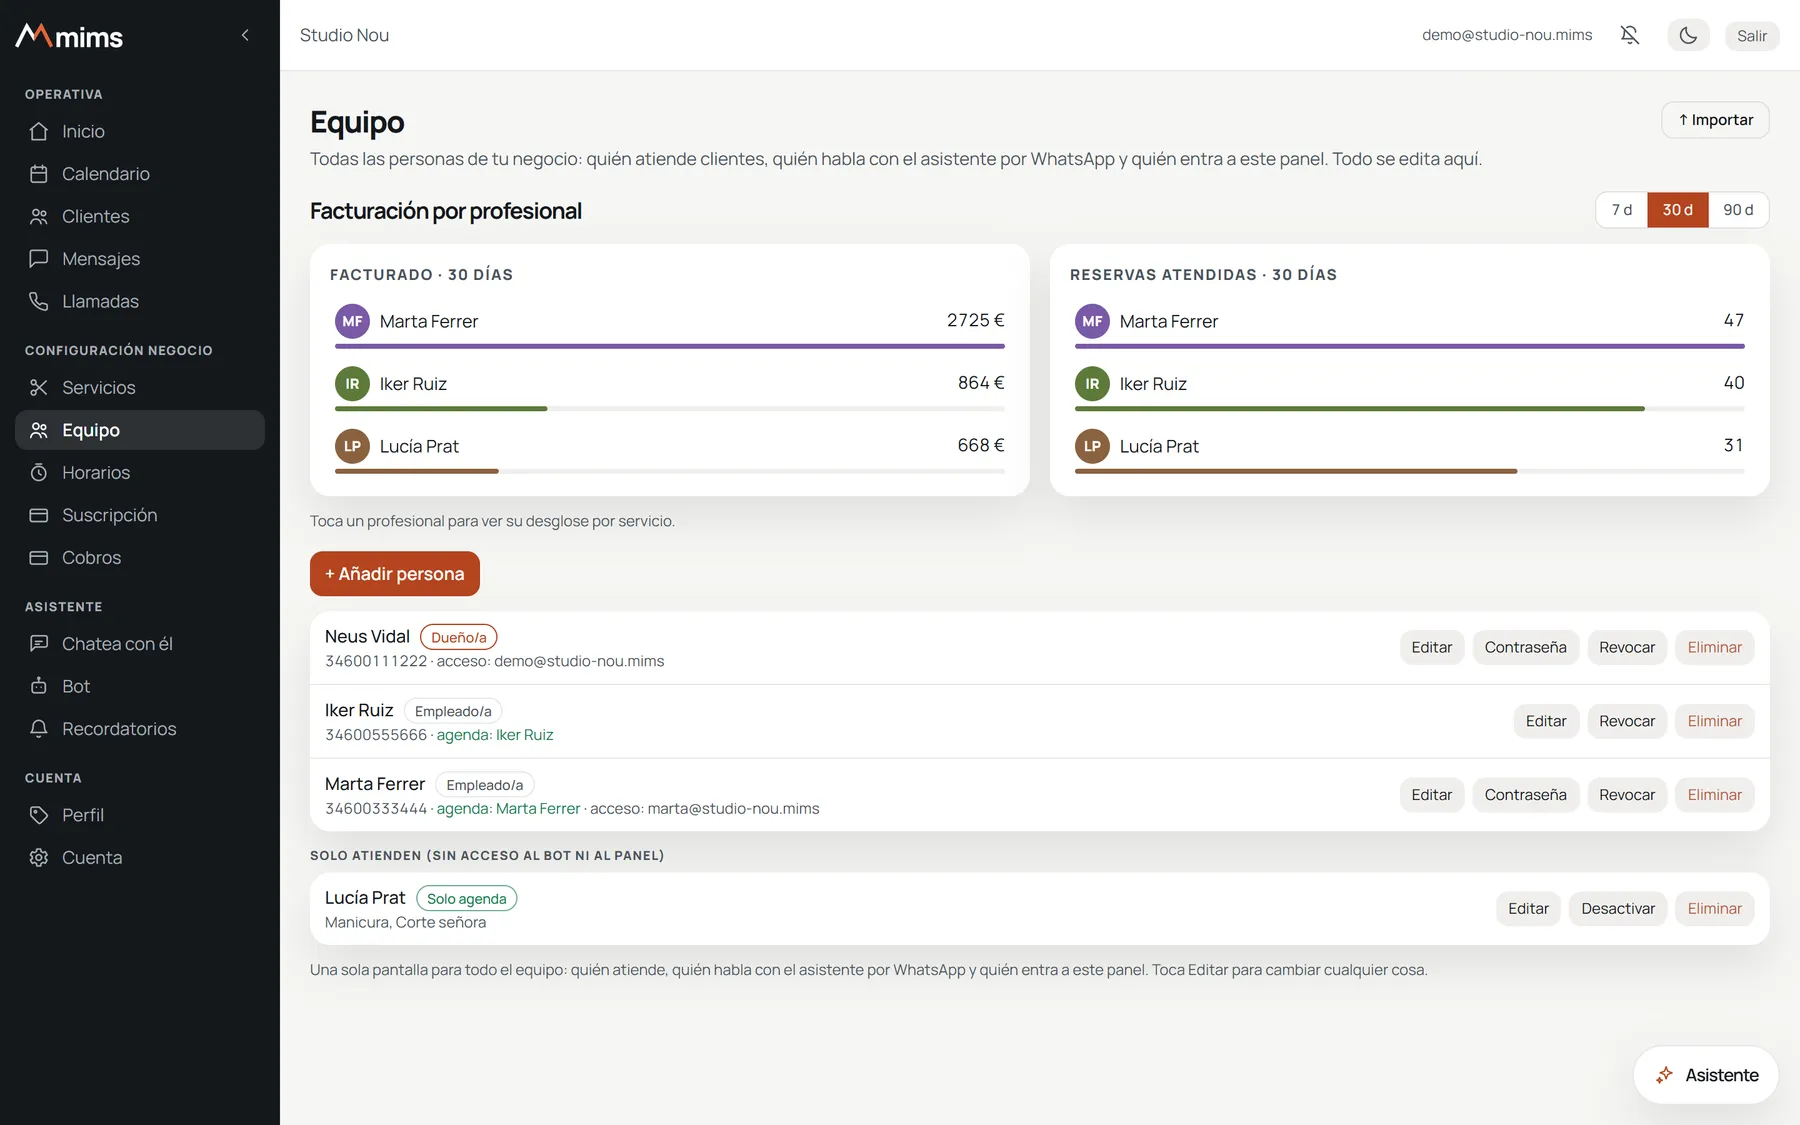
Task: Click the Dueño/a badge
Action: pos(459,637)
